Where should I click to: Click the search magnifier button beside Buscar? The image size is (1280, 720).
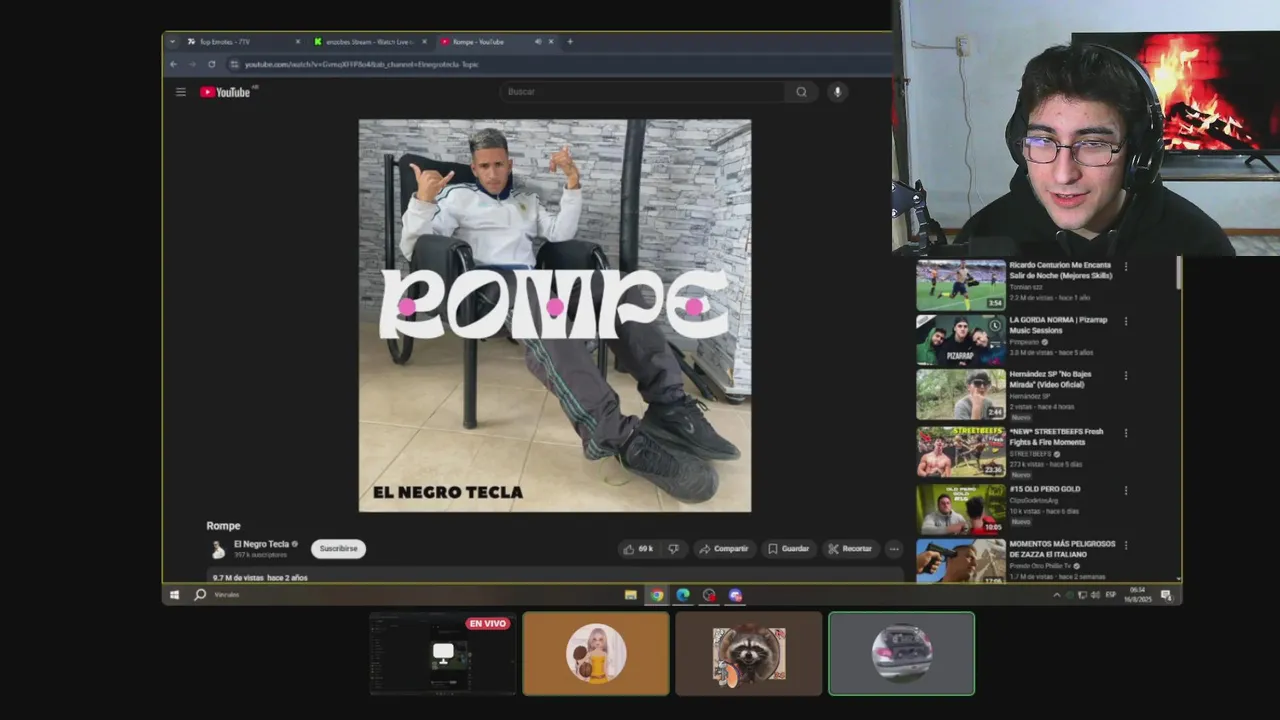(x=801, y=92)
